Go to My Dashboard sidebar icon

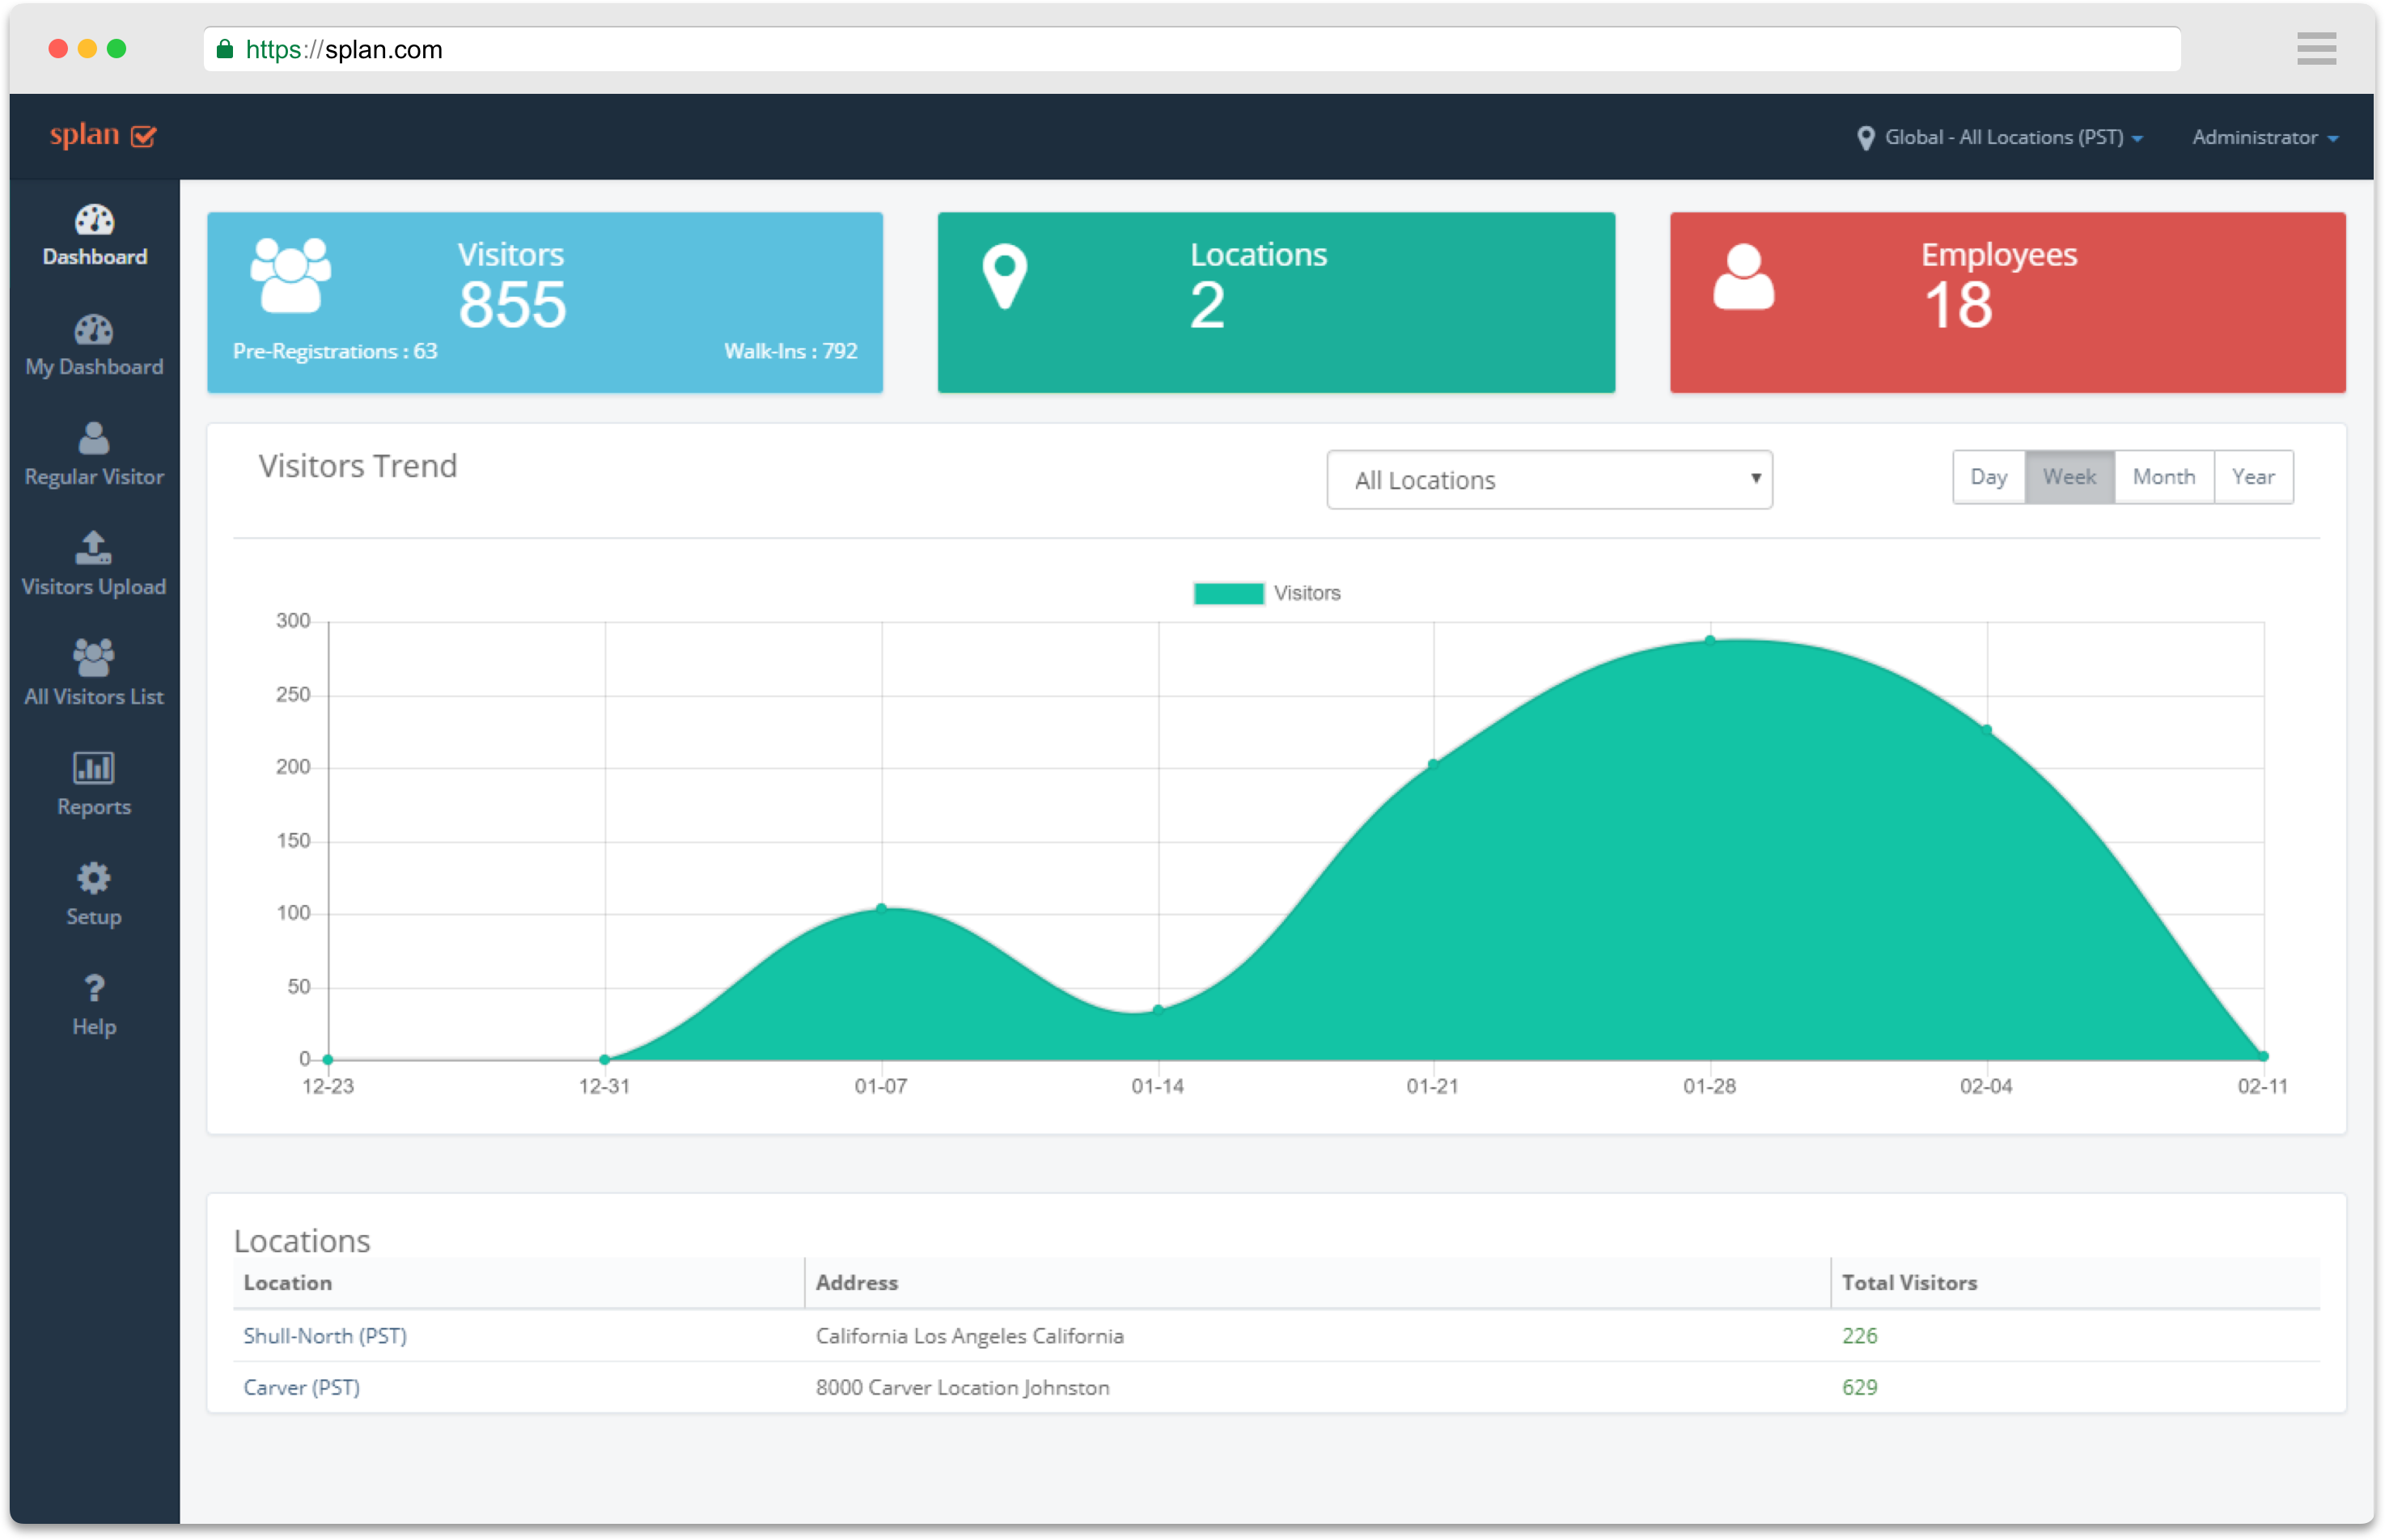point(94,330)
